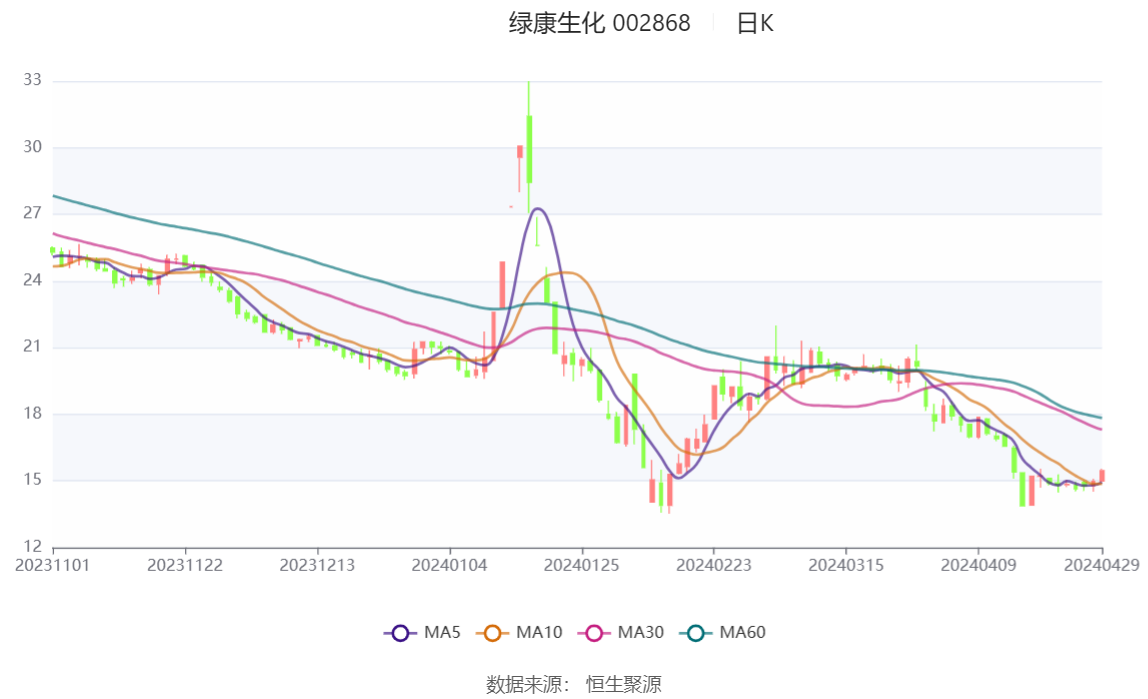Toggle the MA30 legend series

[x=621, y=632]
